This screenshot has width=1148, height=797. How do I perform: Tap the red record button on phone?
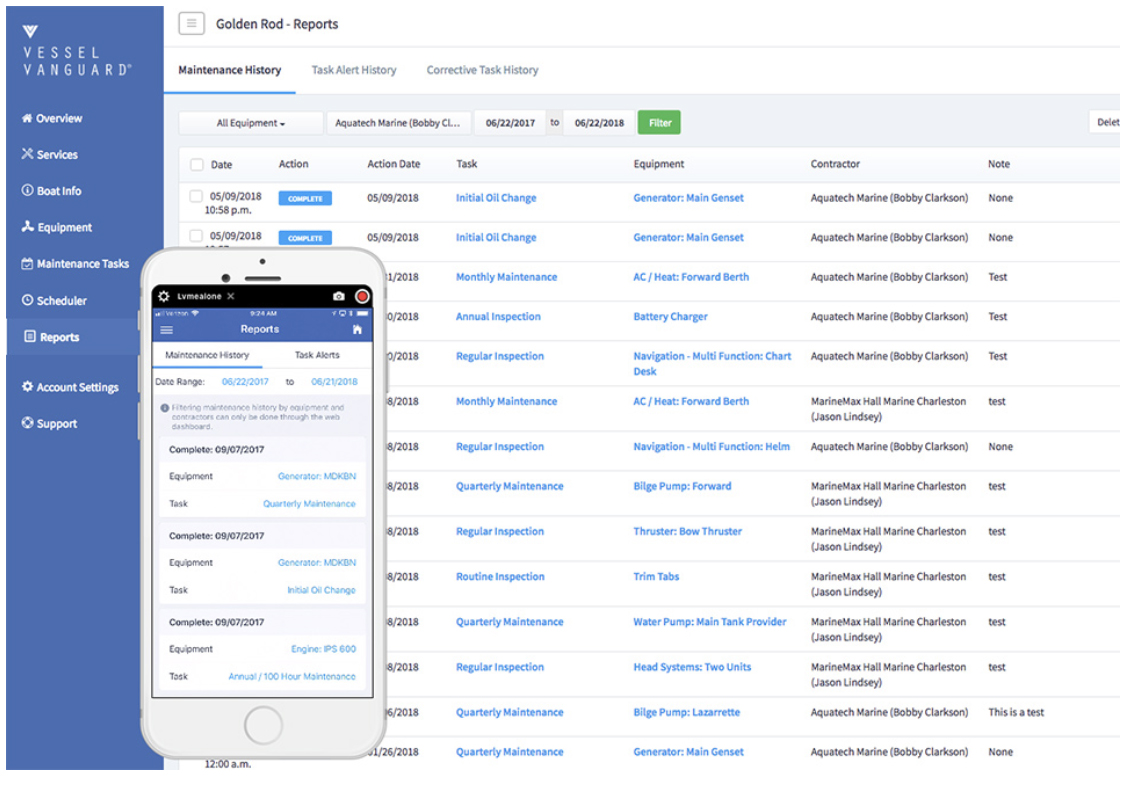362,296
